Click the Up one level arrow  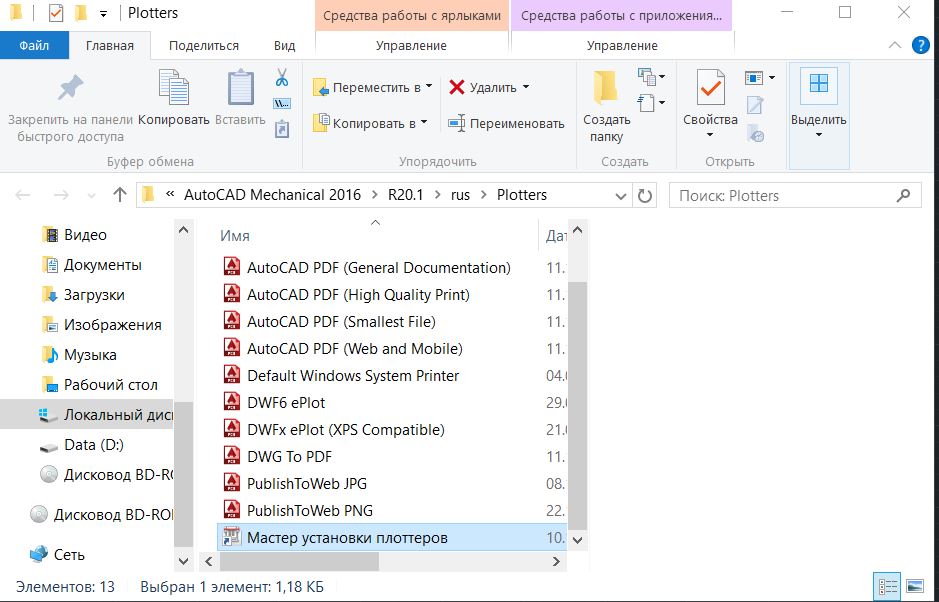(120, 195)
